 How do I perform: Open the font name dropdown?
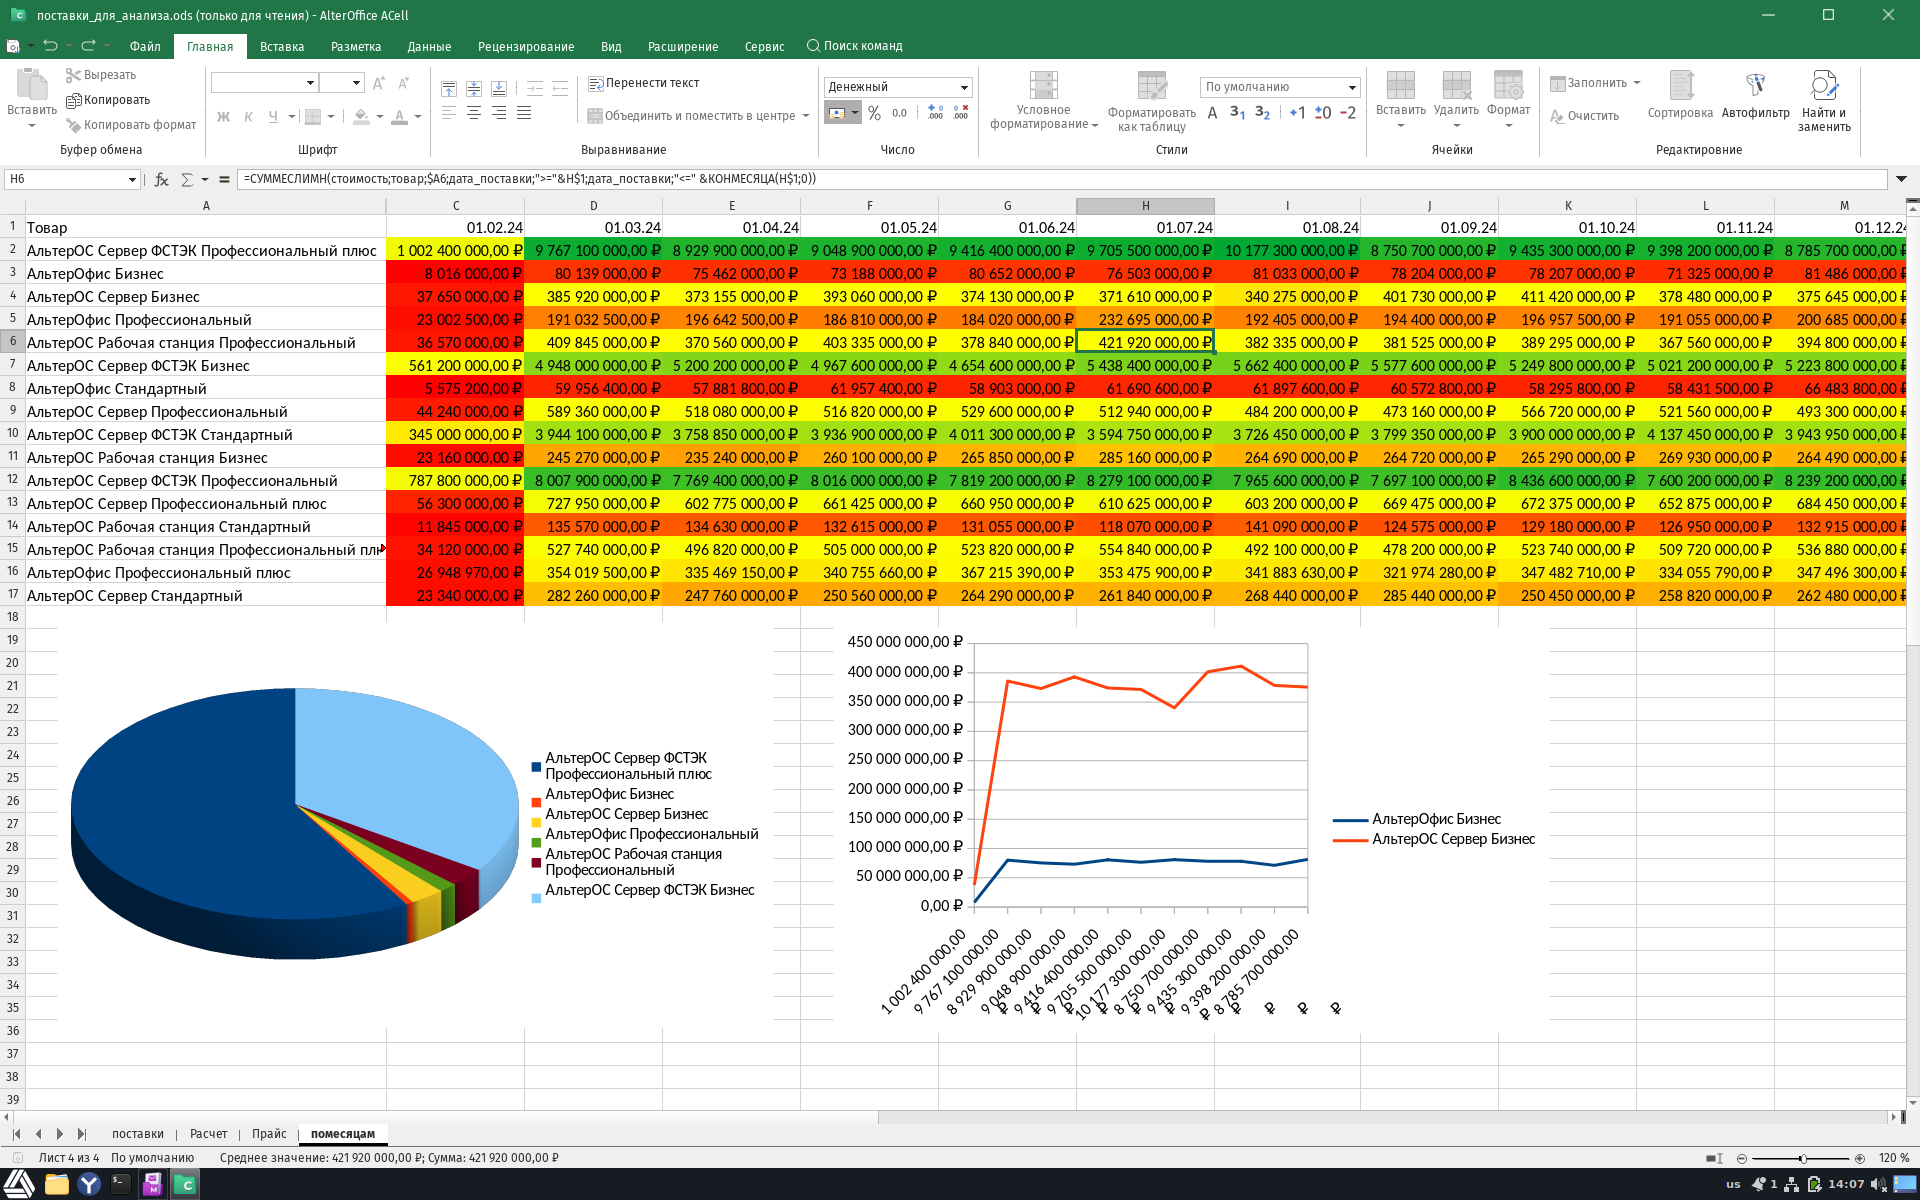[311, 83]
